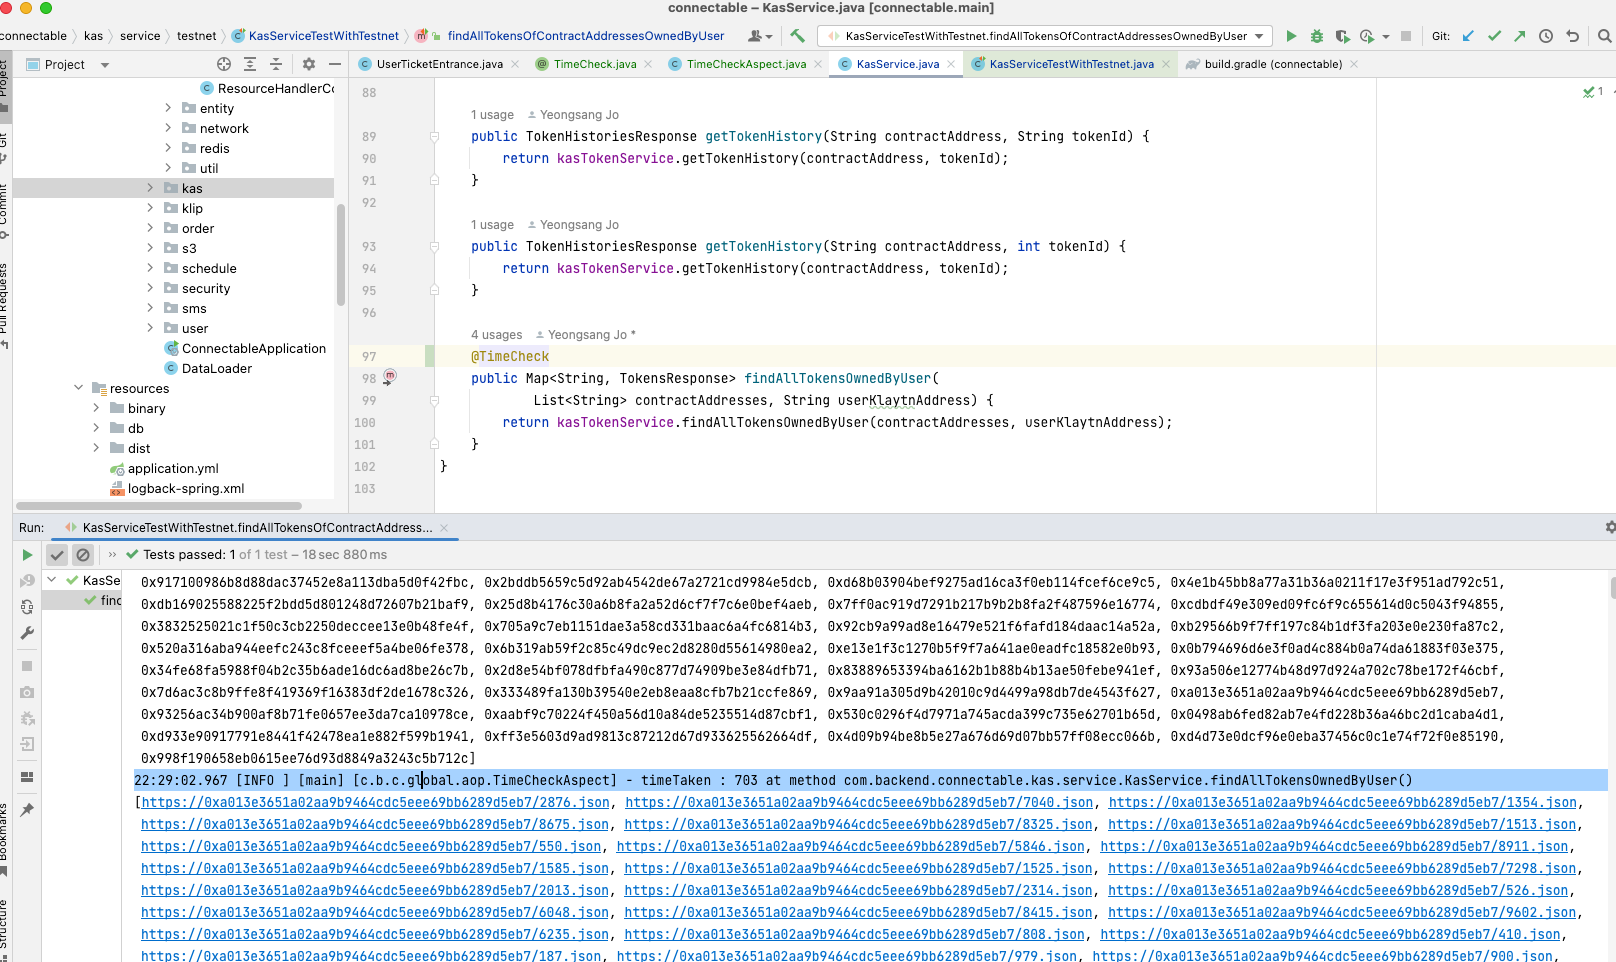Expand the security folder in tree
Image resolution: width=1616 pixels, height=962 pixels.
[151, 288]
